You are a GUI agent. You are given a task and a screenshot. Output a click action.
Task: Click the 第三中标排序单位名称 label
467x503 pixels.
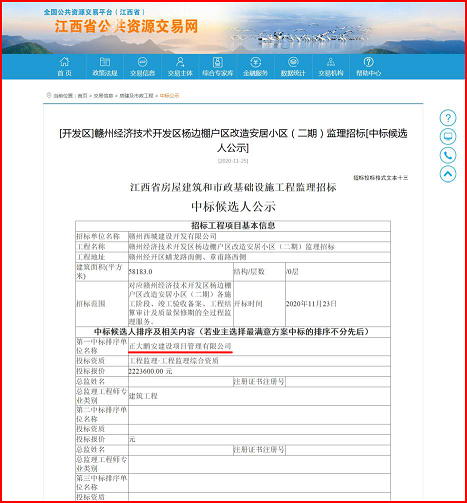tap(102, 483)
